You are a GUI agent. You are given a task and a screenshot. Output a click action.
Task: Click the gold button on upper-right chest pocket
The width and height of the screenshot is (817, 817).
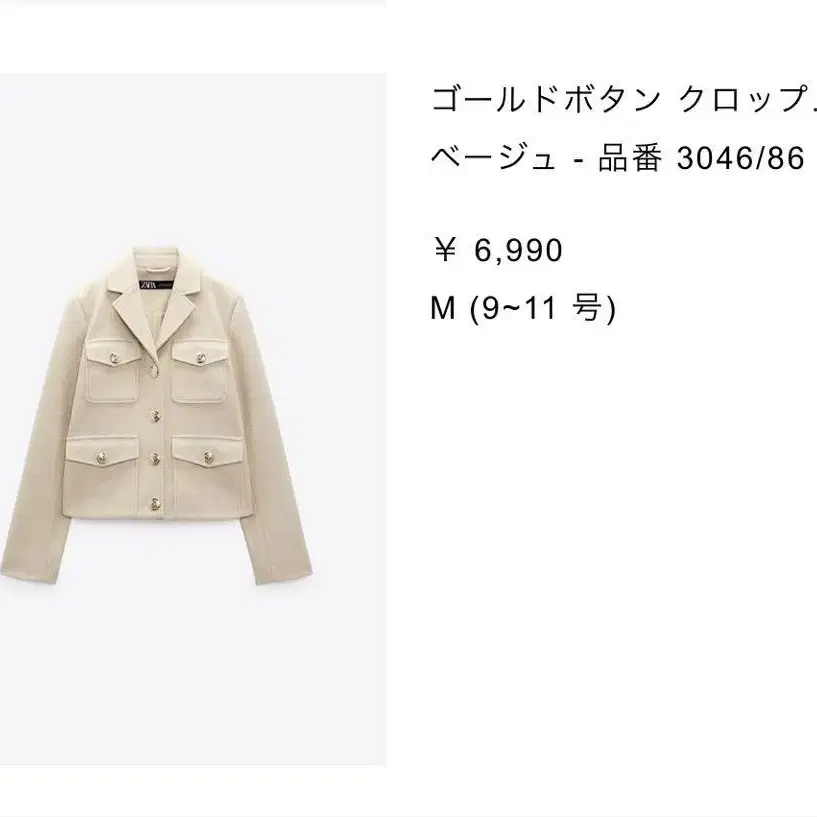[x=201, y=358]
